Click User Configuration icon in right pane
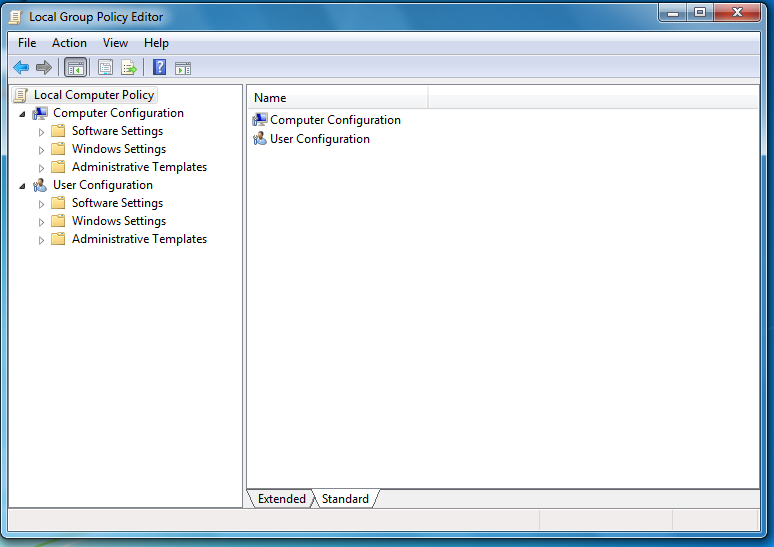 (260, 139)
